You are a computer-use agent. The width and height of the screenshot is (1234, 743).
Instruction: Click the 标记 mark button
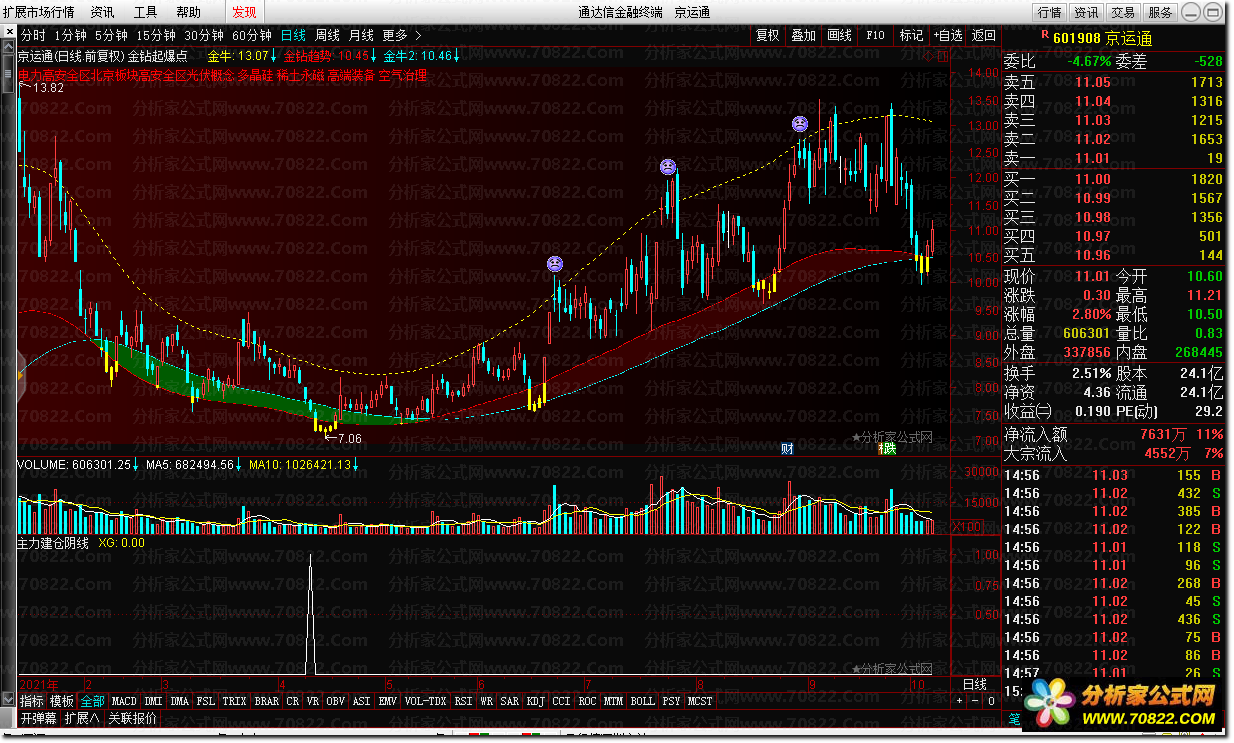coord(911,35)
